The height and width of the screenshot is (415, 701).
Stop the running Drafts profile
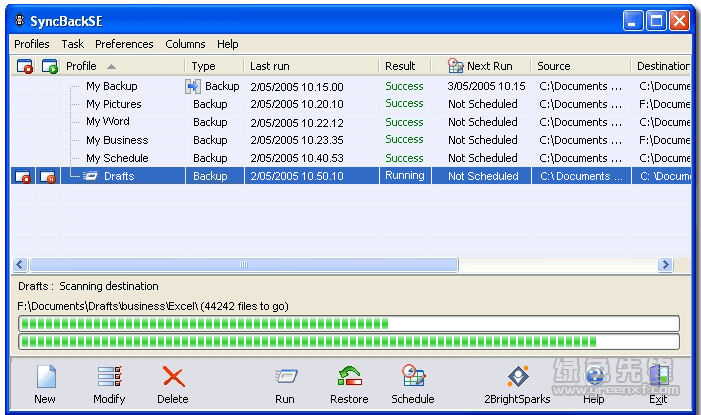[x=23, y=176]
